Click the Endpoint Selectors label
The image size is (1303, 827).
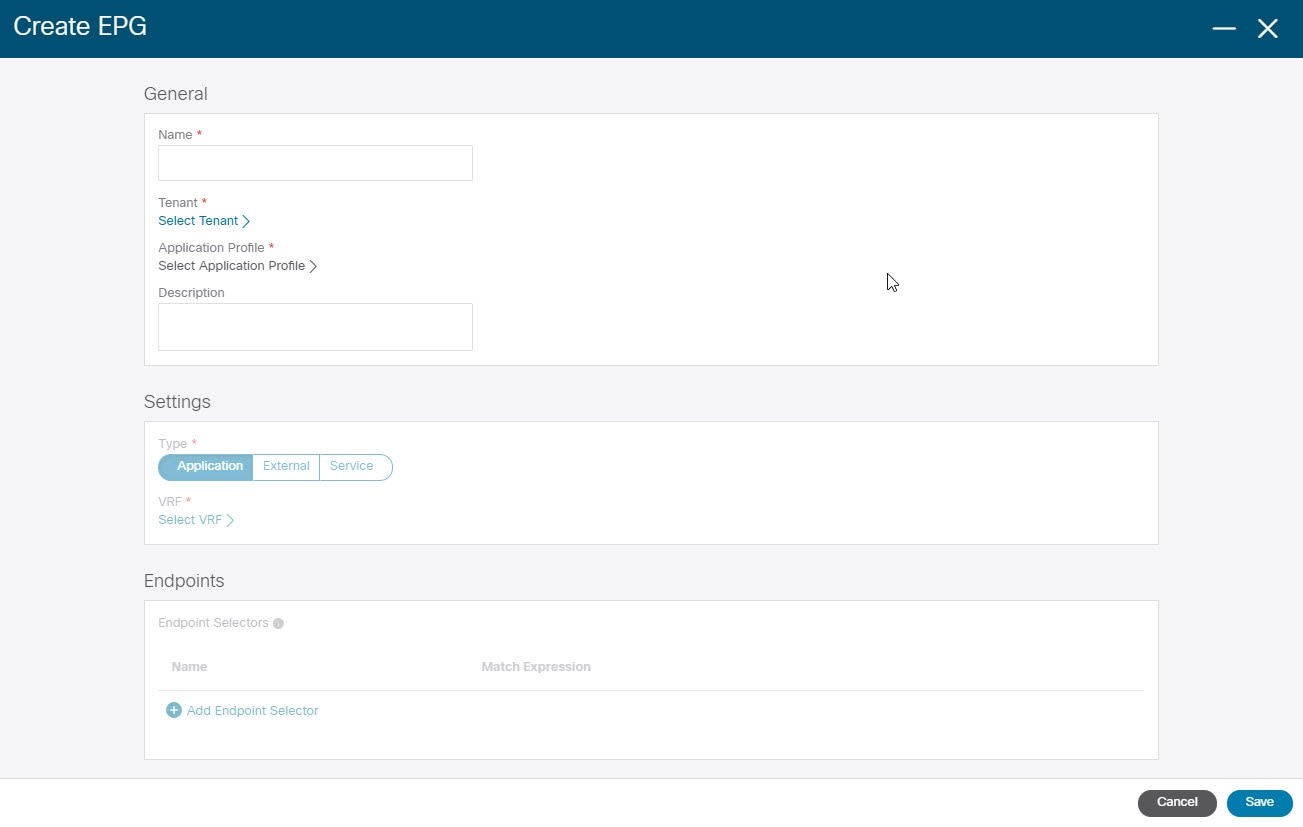click(213, 623)
